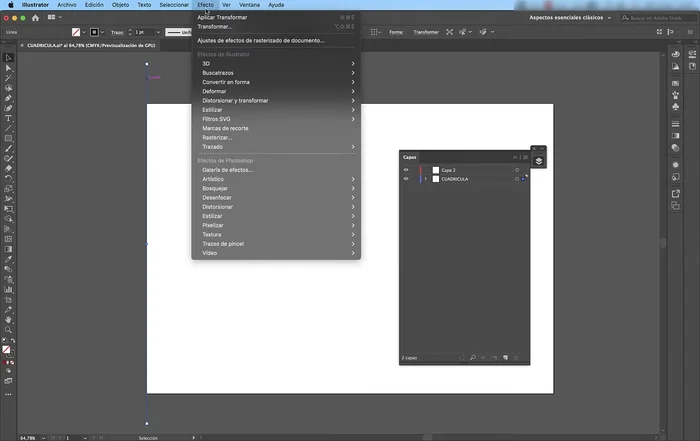Click the target circle of Capa 2
Screen dimensions: 700x441
click(x=517, y=170)
